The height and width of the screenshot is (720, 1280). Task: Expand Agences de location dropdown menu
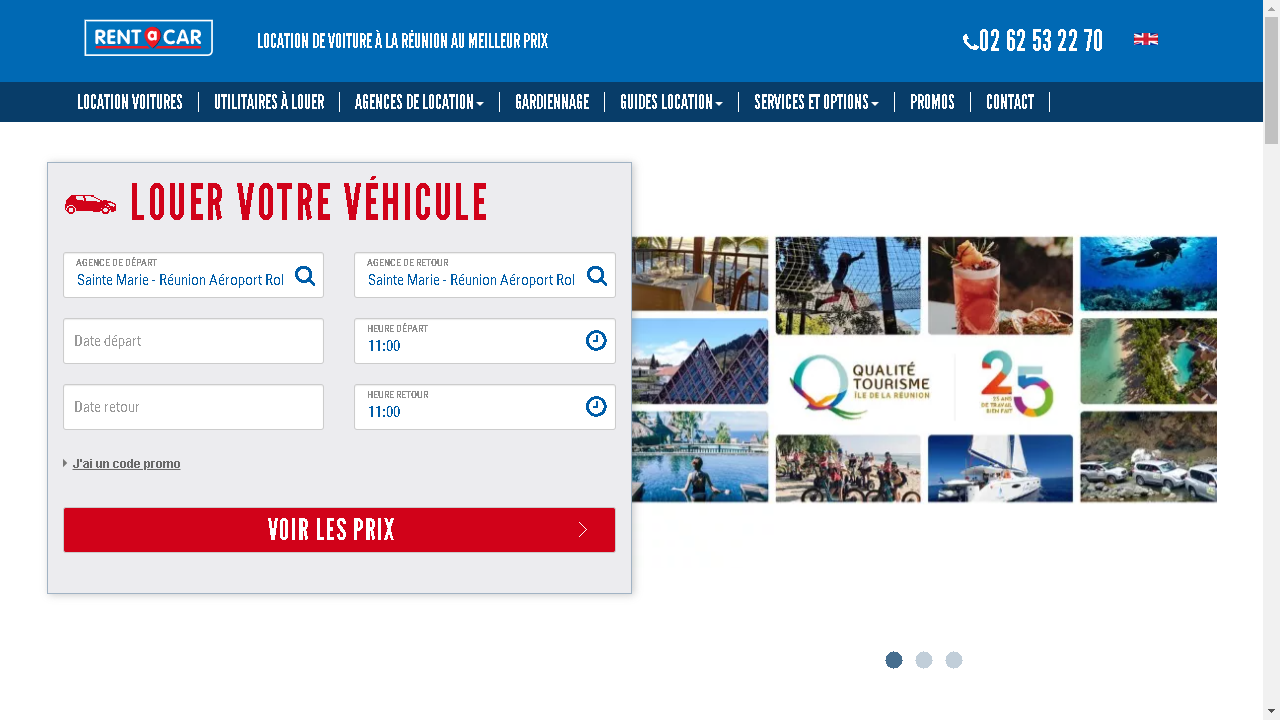pyautogui.click(x=419, y=102)
